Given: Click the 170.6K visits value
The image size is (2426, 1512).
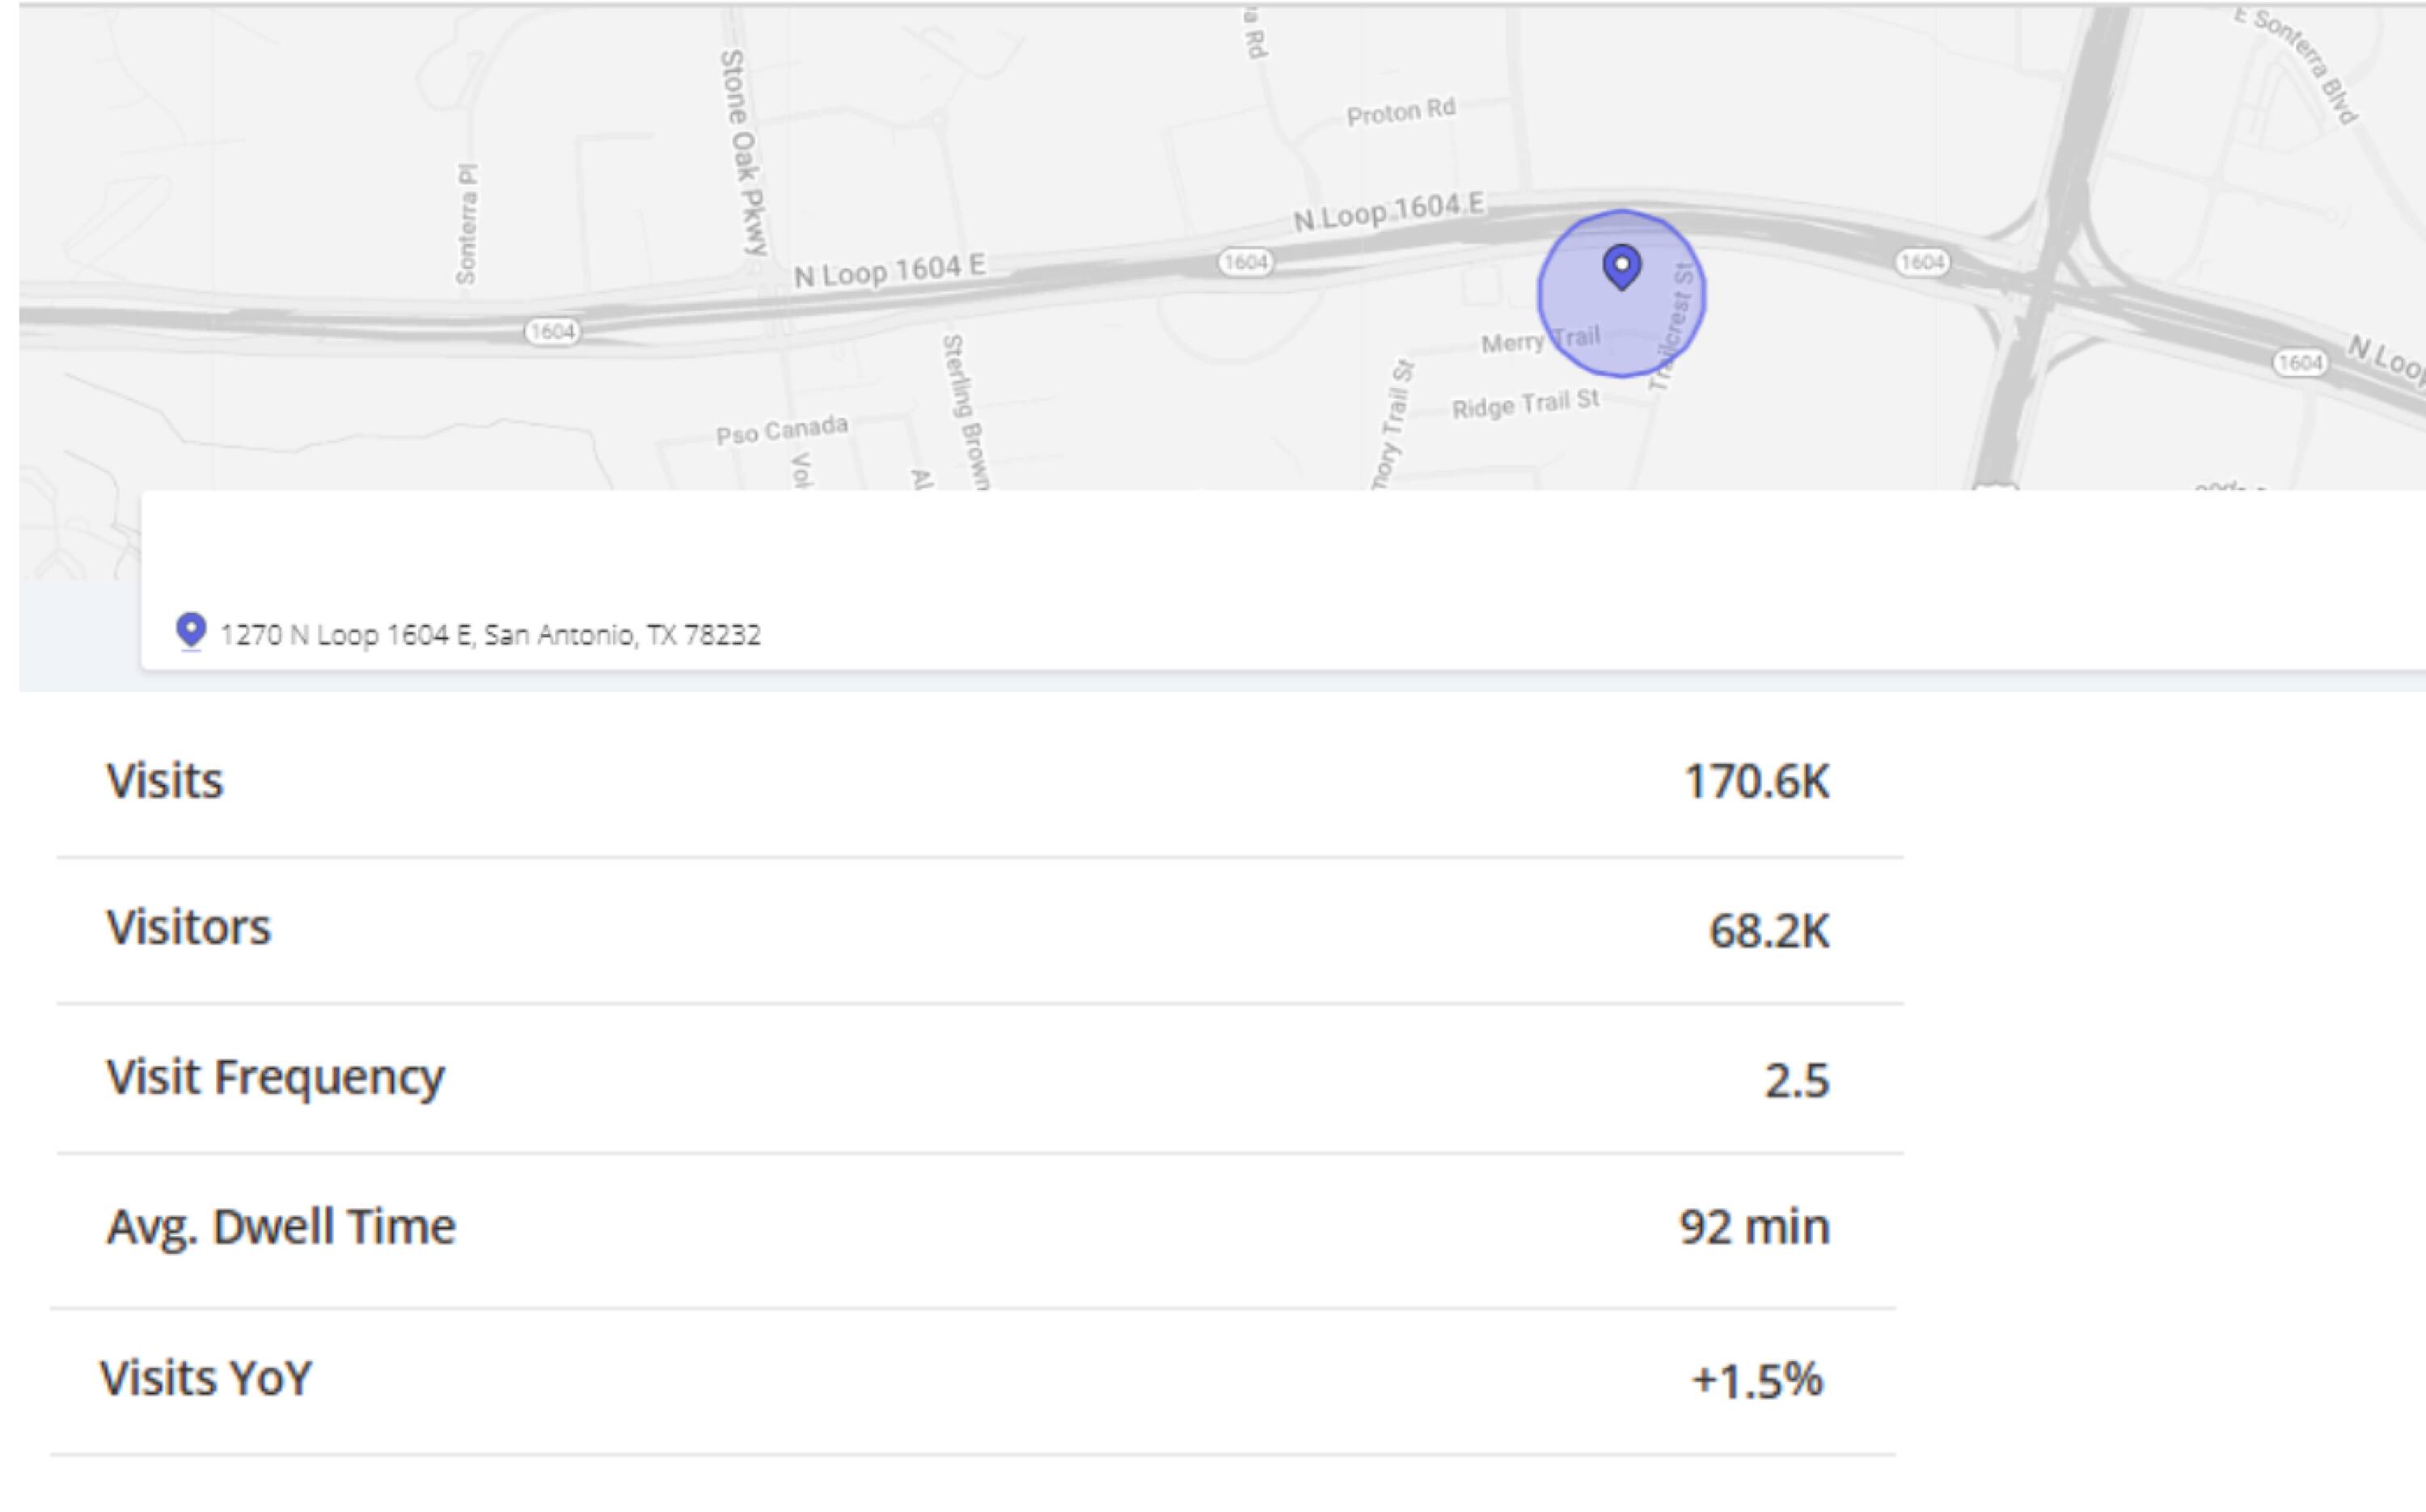Looking at the screenshot, I should 1756,782.
